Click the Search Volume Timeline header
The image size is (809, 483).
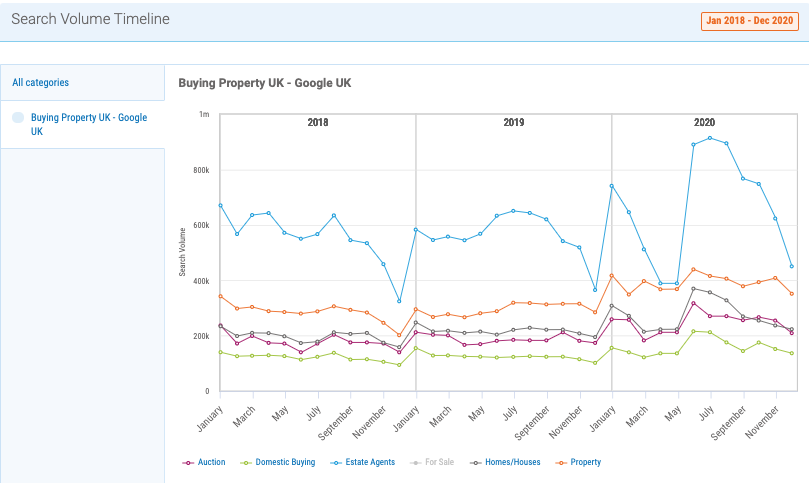(90, 19)
